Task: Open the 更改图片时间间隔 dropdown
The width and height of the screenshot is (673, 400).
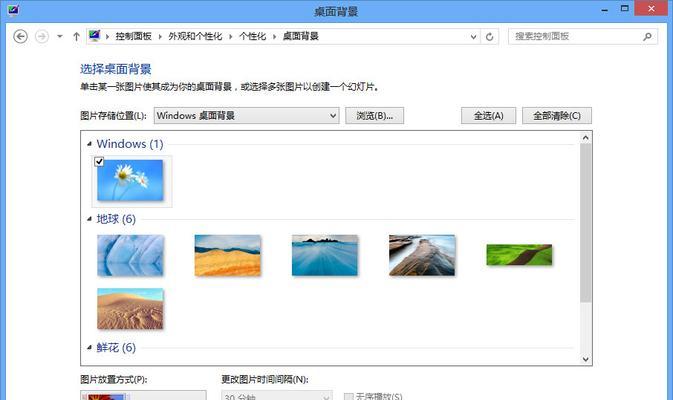Action: point(277,395)
